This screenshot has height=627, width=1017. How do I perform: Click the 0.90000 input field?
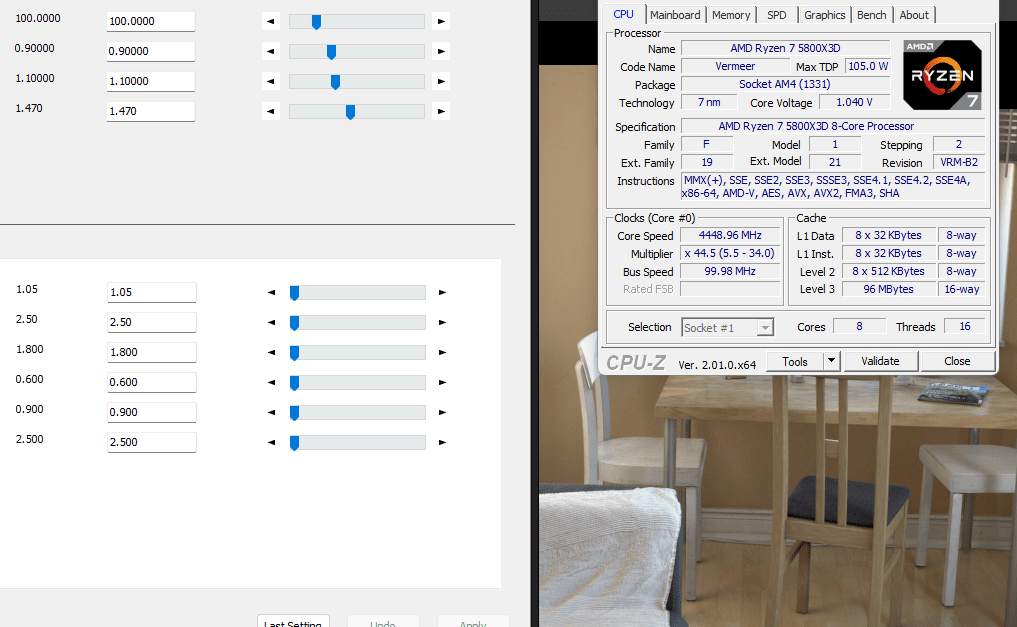150,51
